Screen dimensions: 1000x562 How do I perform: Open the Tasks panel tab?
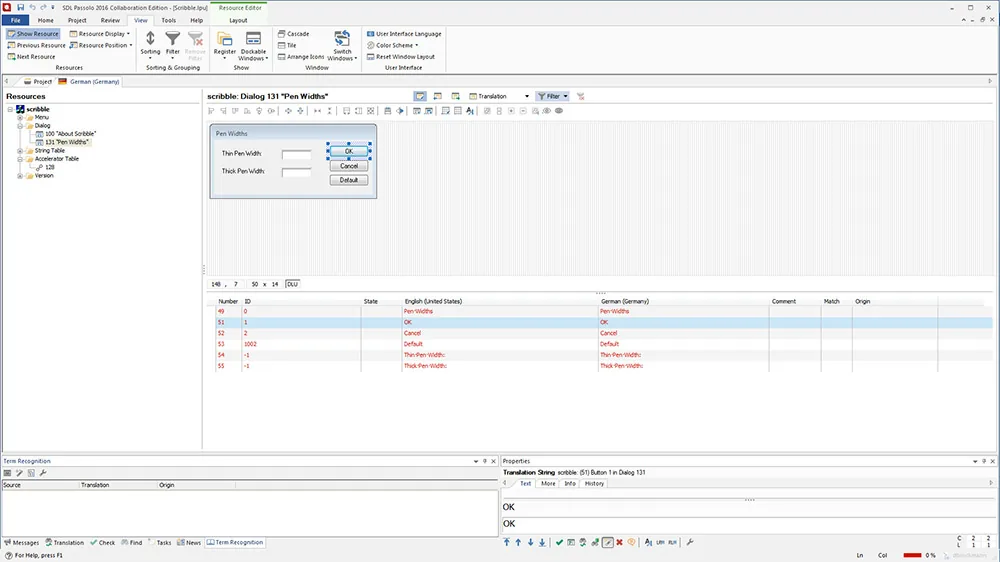(160, 543)
